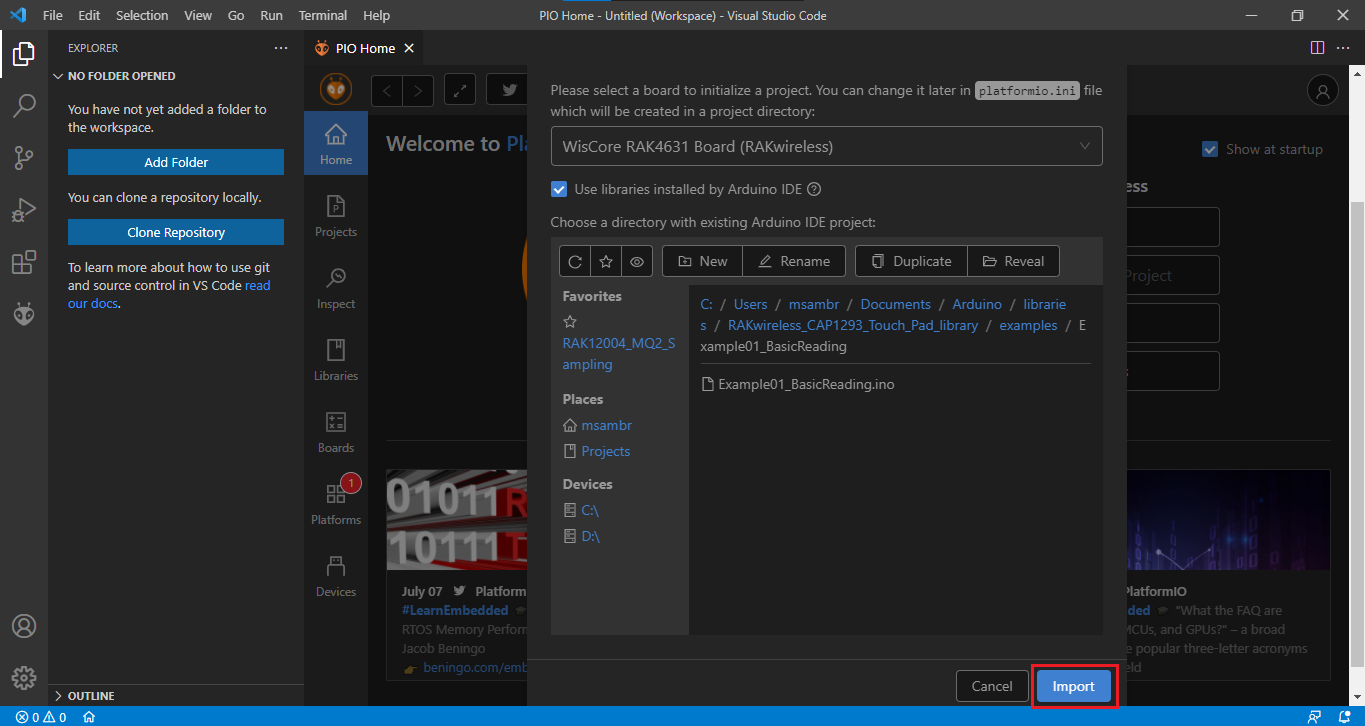Open the Search view in activity bar
This screenshot has height=726, width=1365.
(24, 105)
